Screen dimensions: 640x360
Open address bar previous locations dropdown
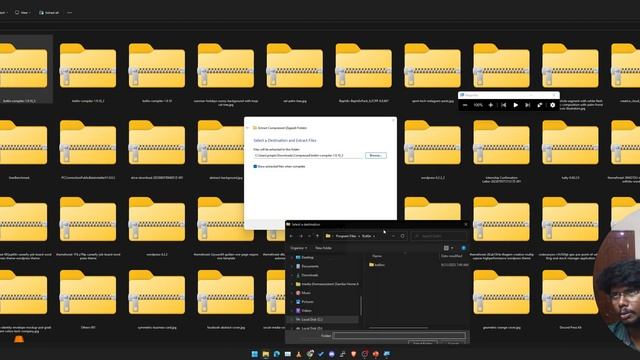(393, 236)
